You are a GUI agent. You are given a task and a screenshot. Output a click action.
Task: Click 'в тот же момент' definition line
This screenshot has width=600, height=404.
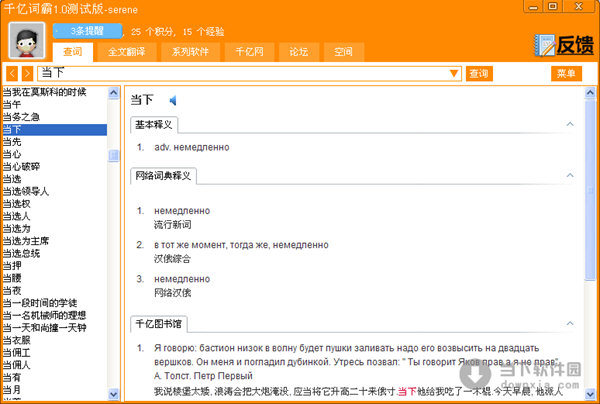(x=241, y=245)
